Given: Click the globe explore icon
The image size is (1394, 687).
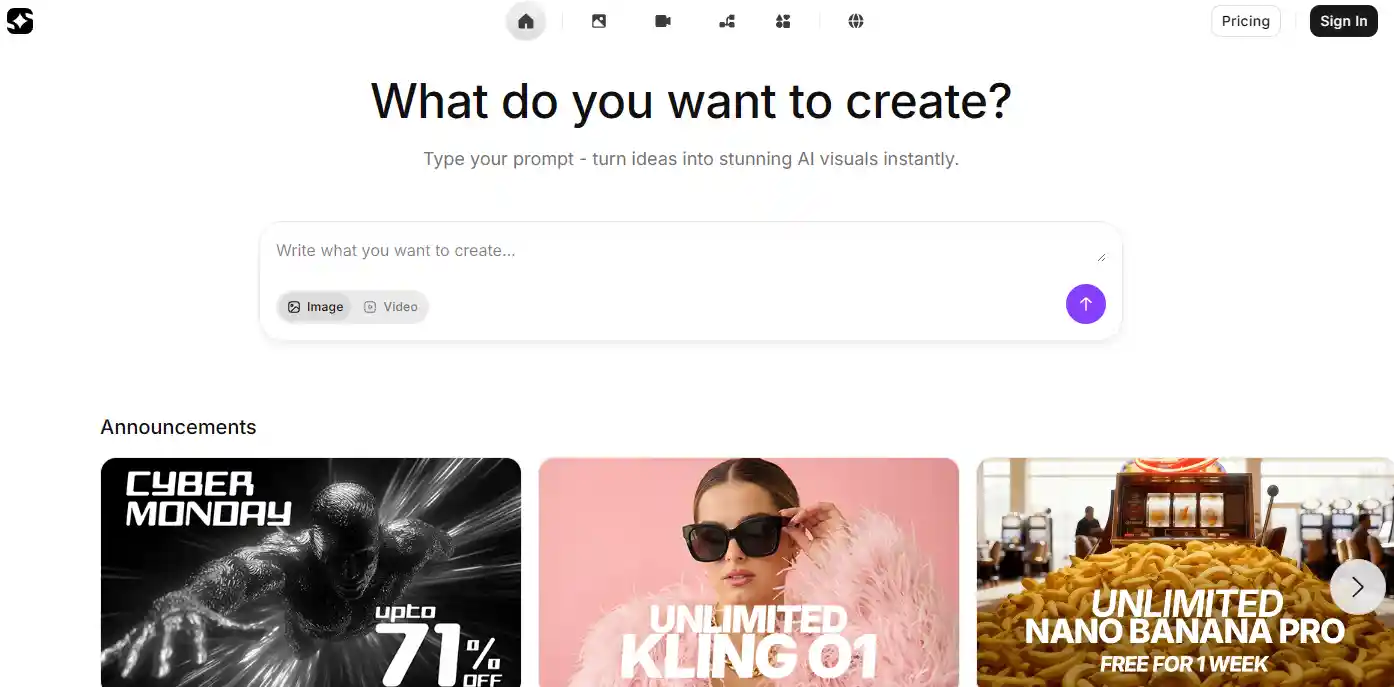Looking at the screenshot, I should click(x=856, y=21).
